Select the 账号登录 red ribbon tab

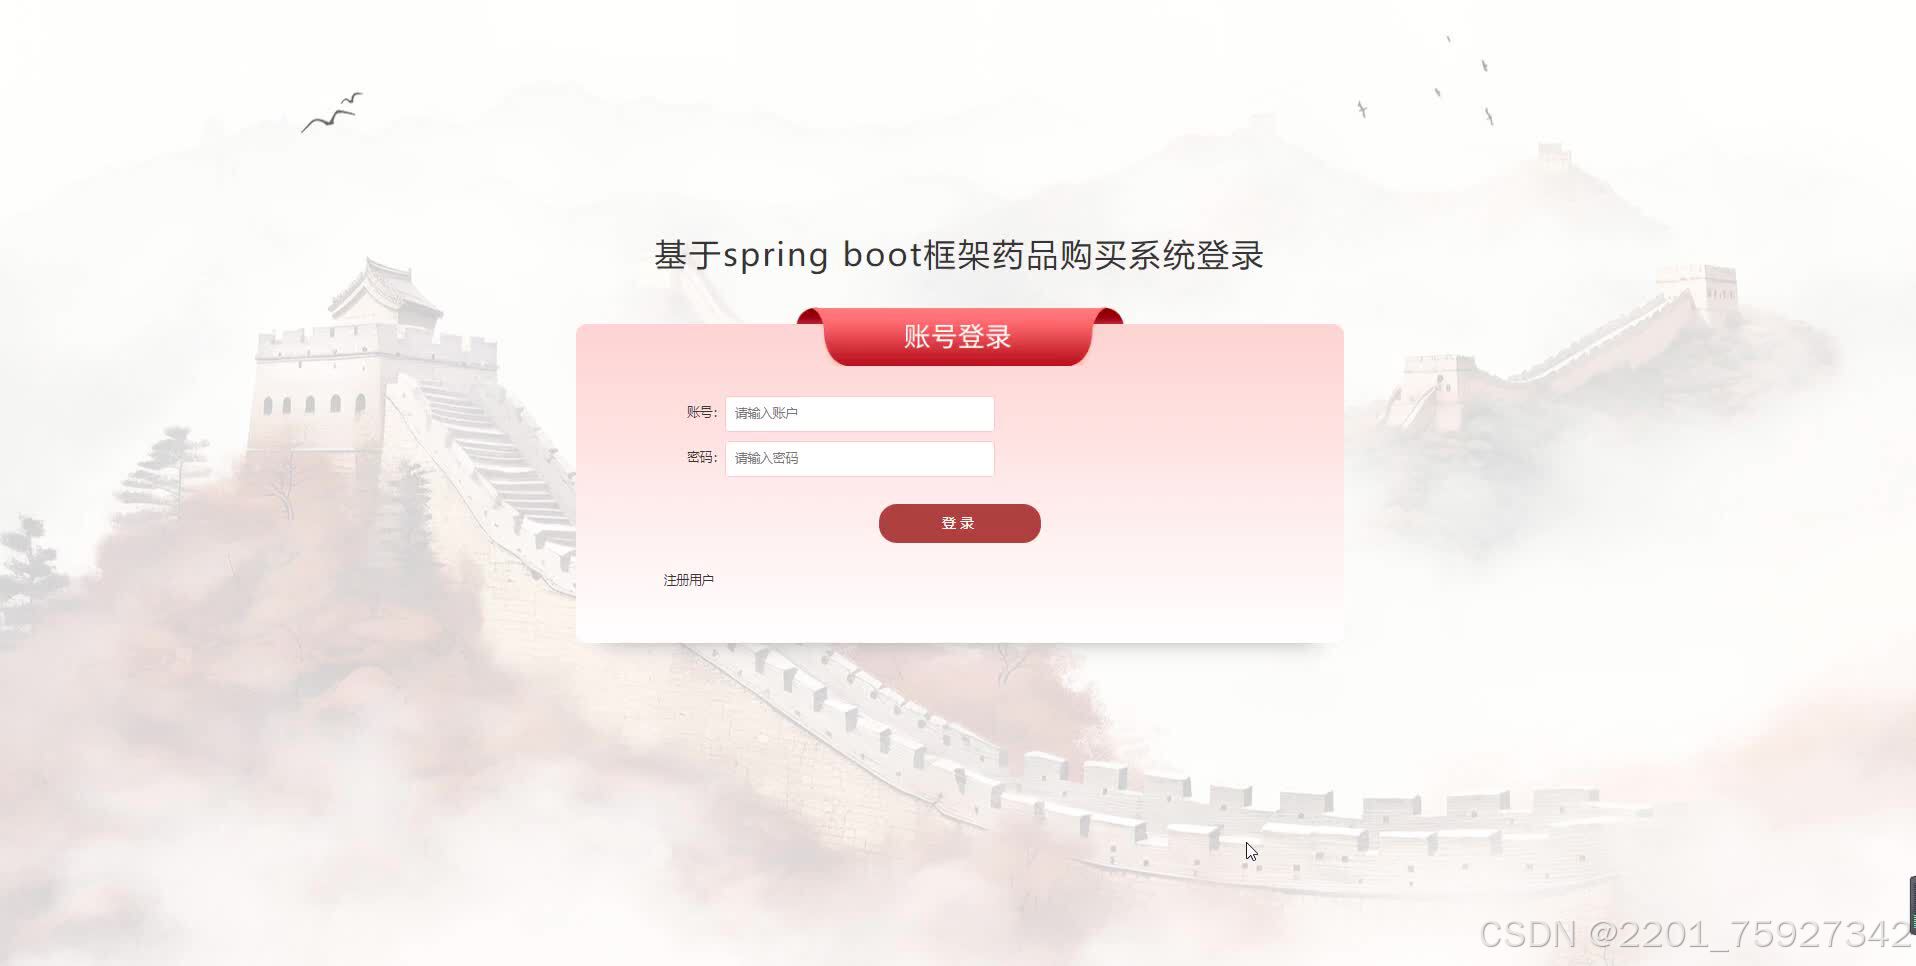click(958, 337)
